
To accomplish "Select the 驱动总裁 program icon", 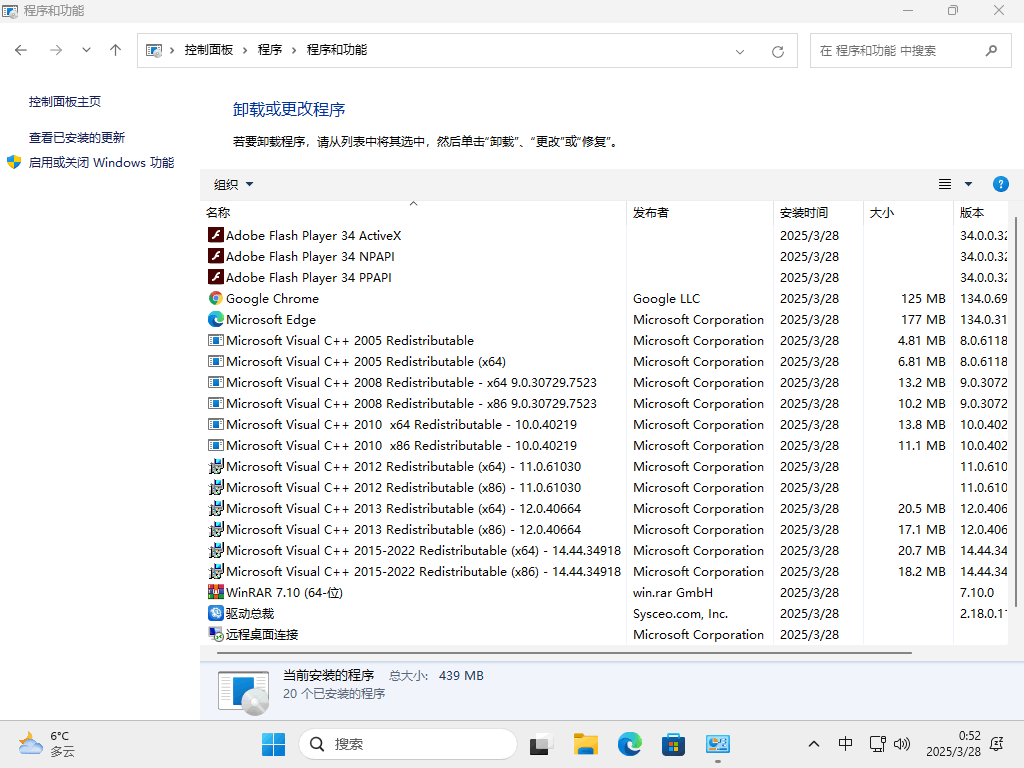I will pos(216,613).
